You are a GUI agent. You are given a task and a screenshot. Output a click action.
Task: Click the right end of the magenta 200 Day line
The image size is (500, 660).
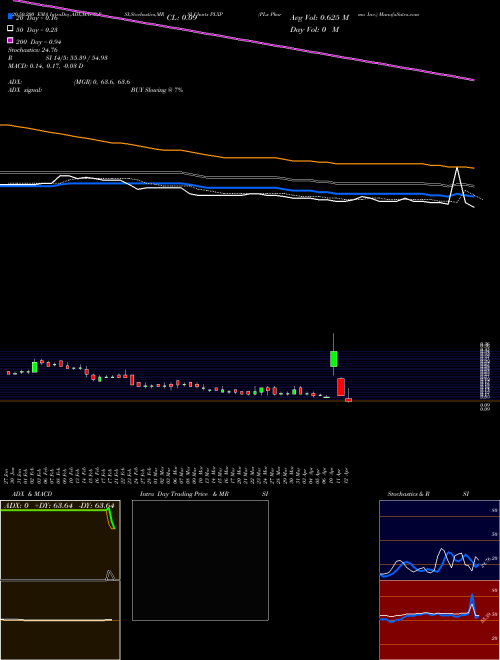pyautogui.click(x=473, y=79)
